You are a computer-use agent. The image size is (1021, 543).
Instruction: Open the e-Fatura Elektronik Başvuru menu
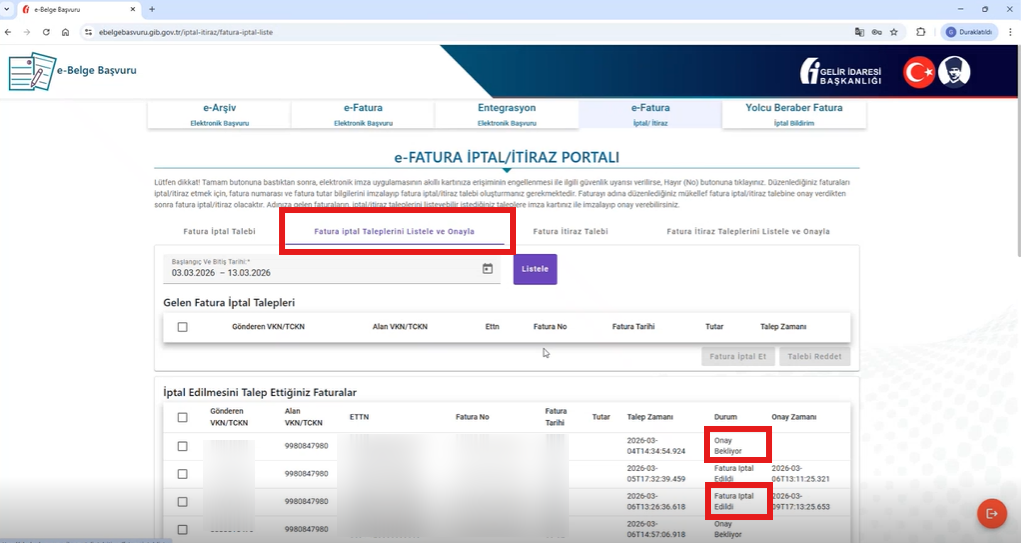coord(363,115)
